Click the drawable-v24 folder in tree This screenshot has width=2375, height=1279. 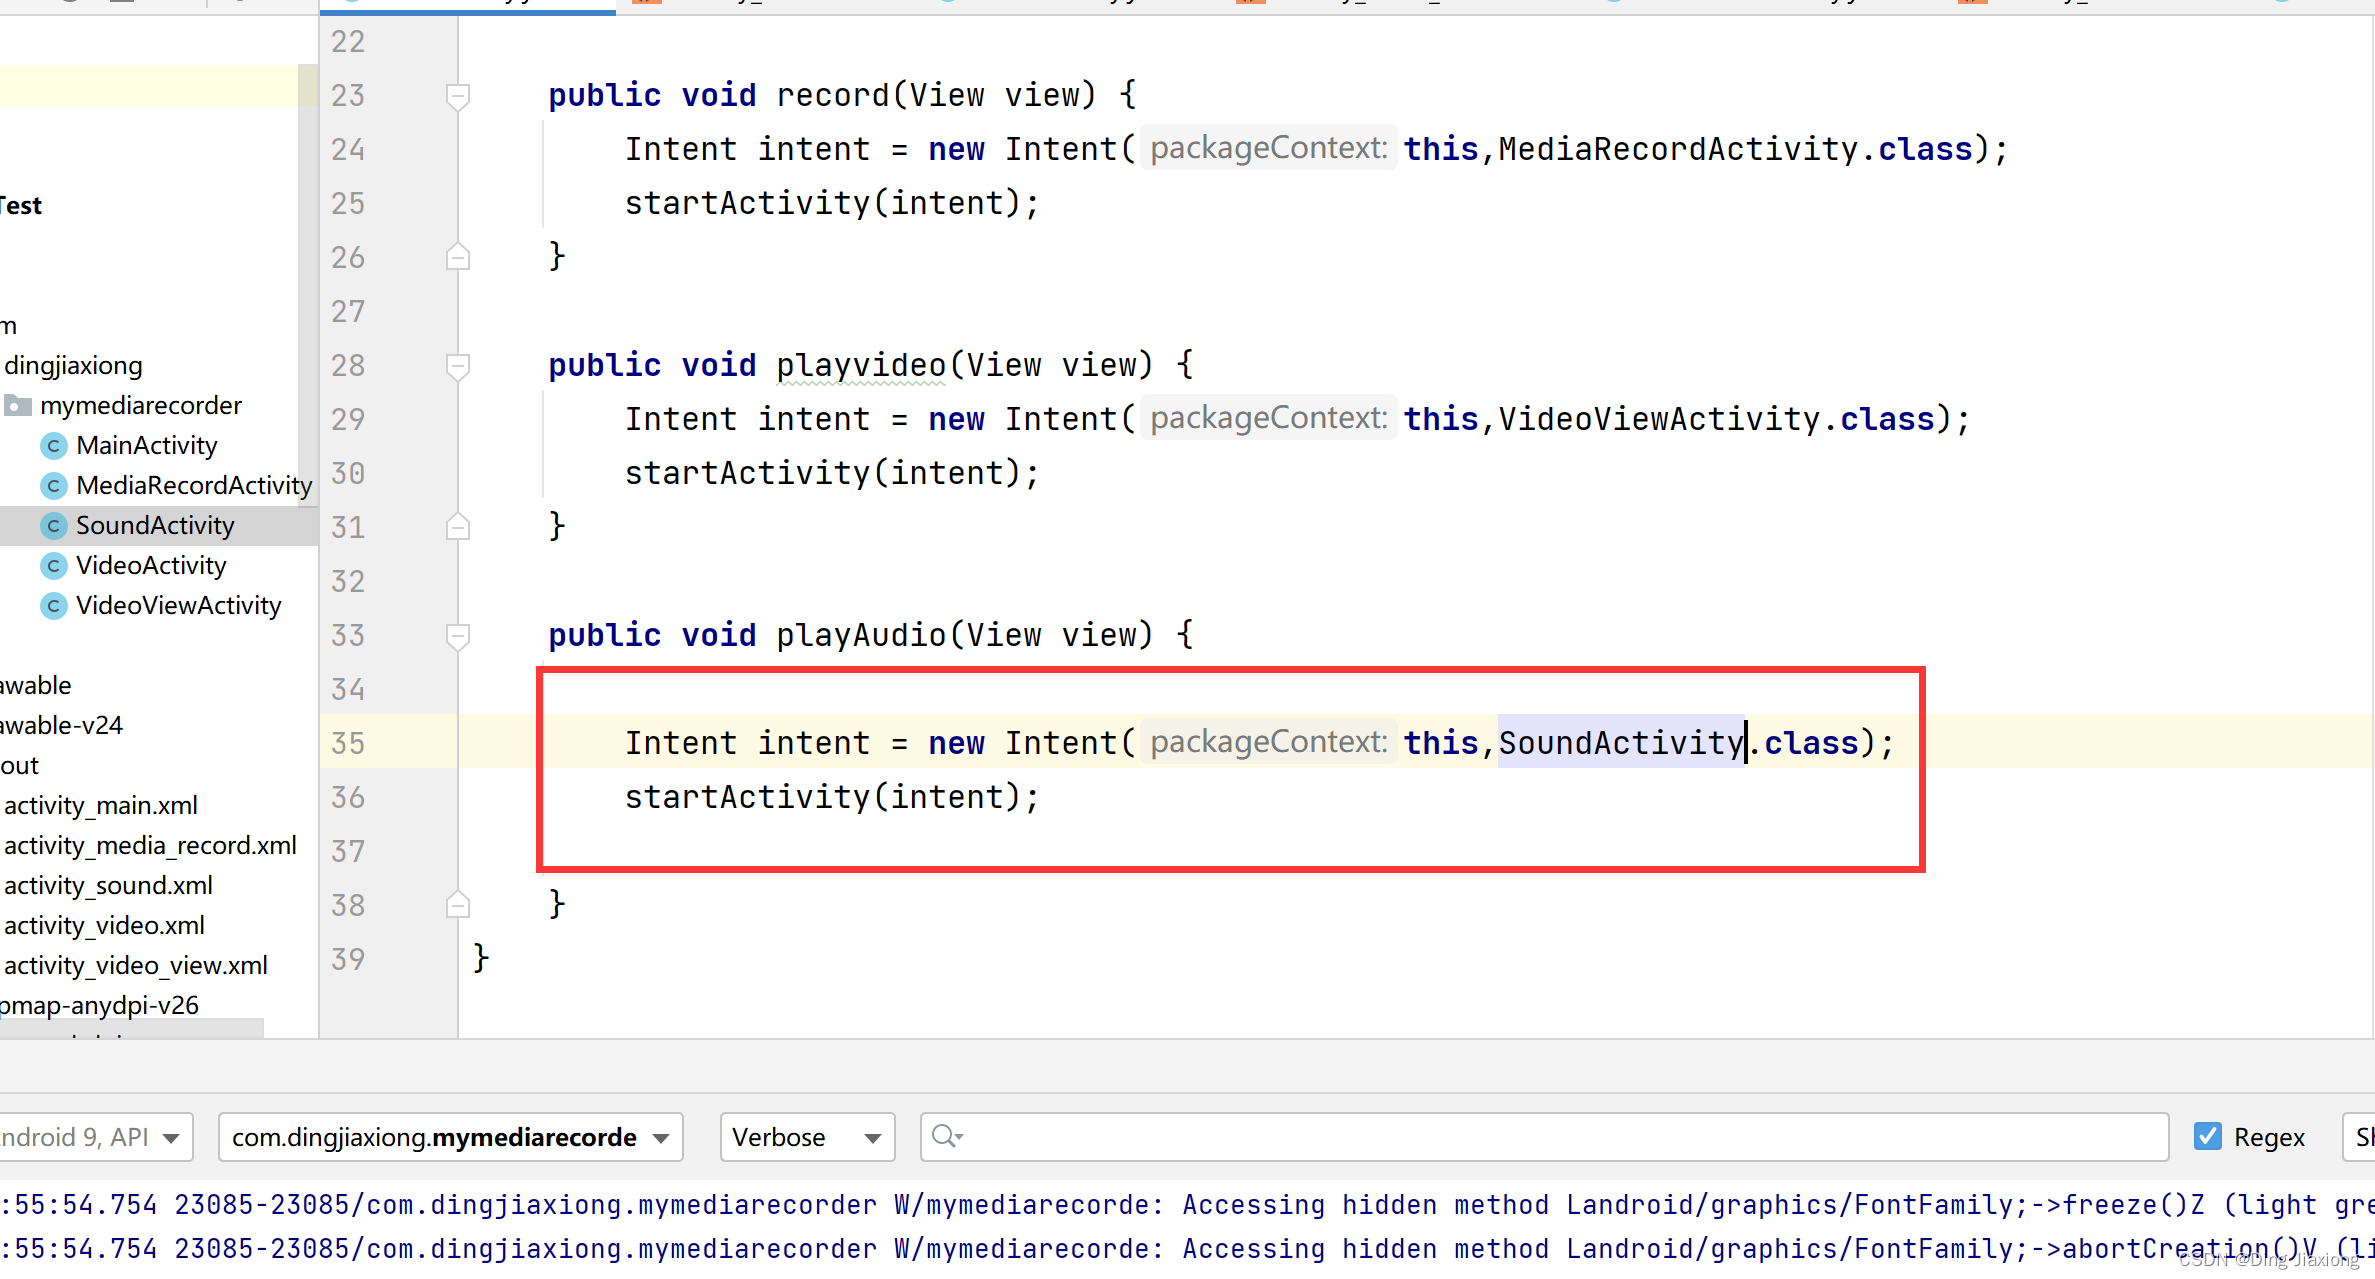point(61,725)
